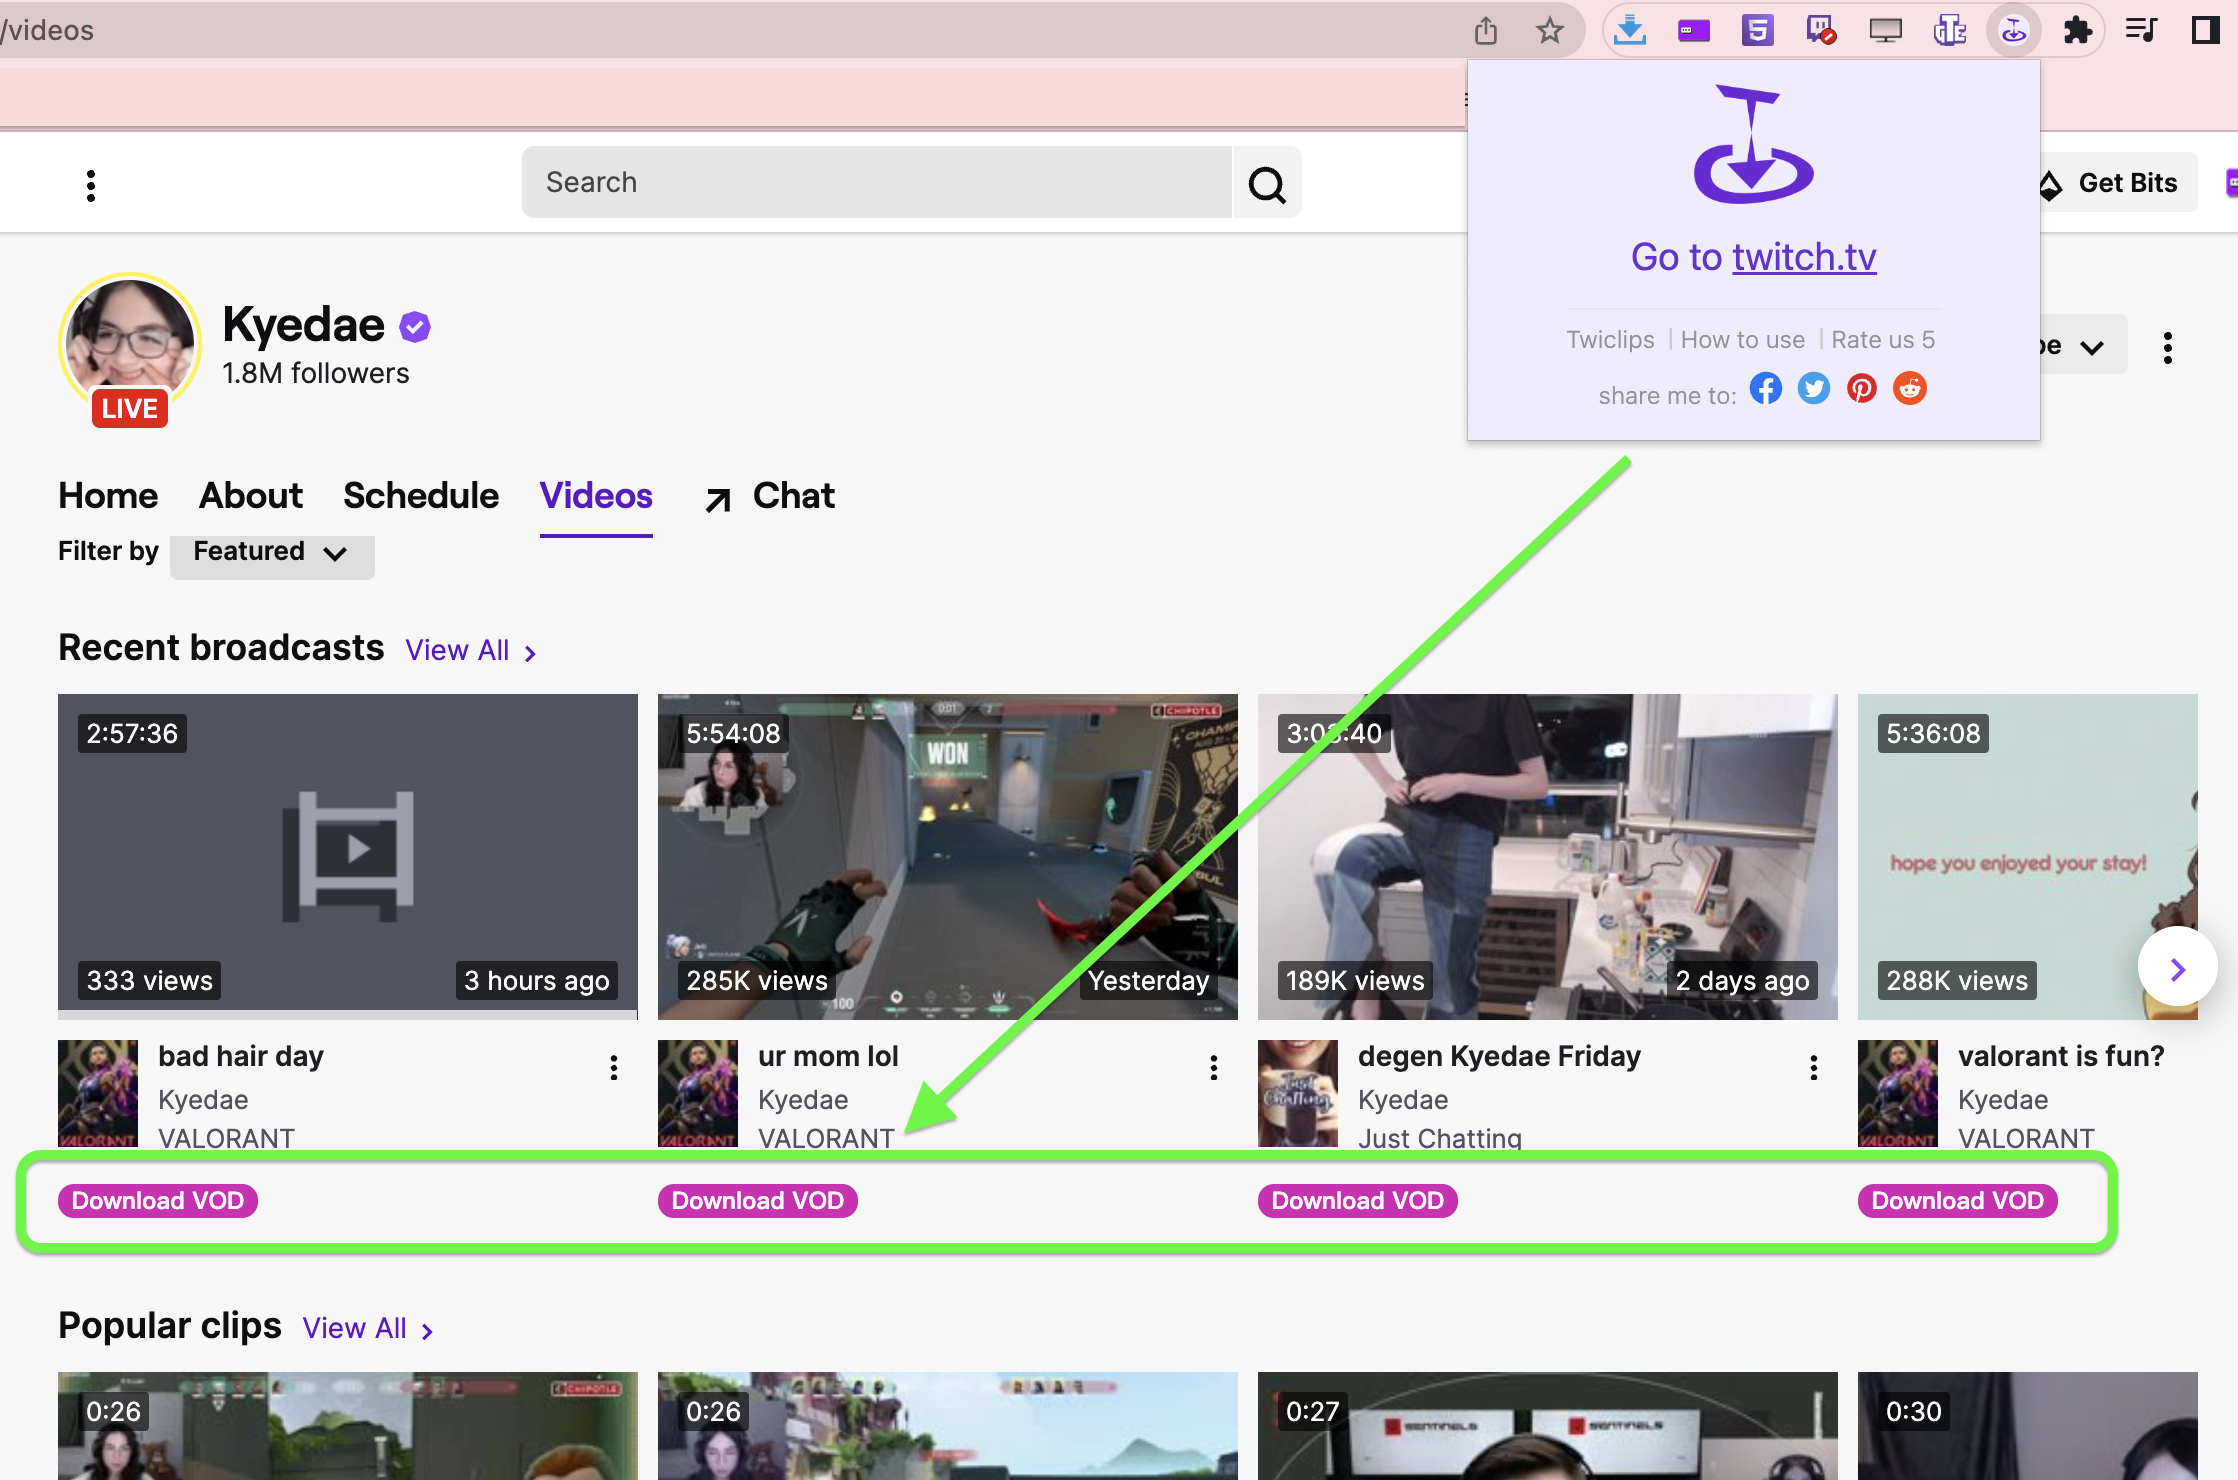The width and height of the screenshot is (2238, 1480).
Task: Click the monitor screen extension icon
Action: (1885, 31)
